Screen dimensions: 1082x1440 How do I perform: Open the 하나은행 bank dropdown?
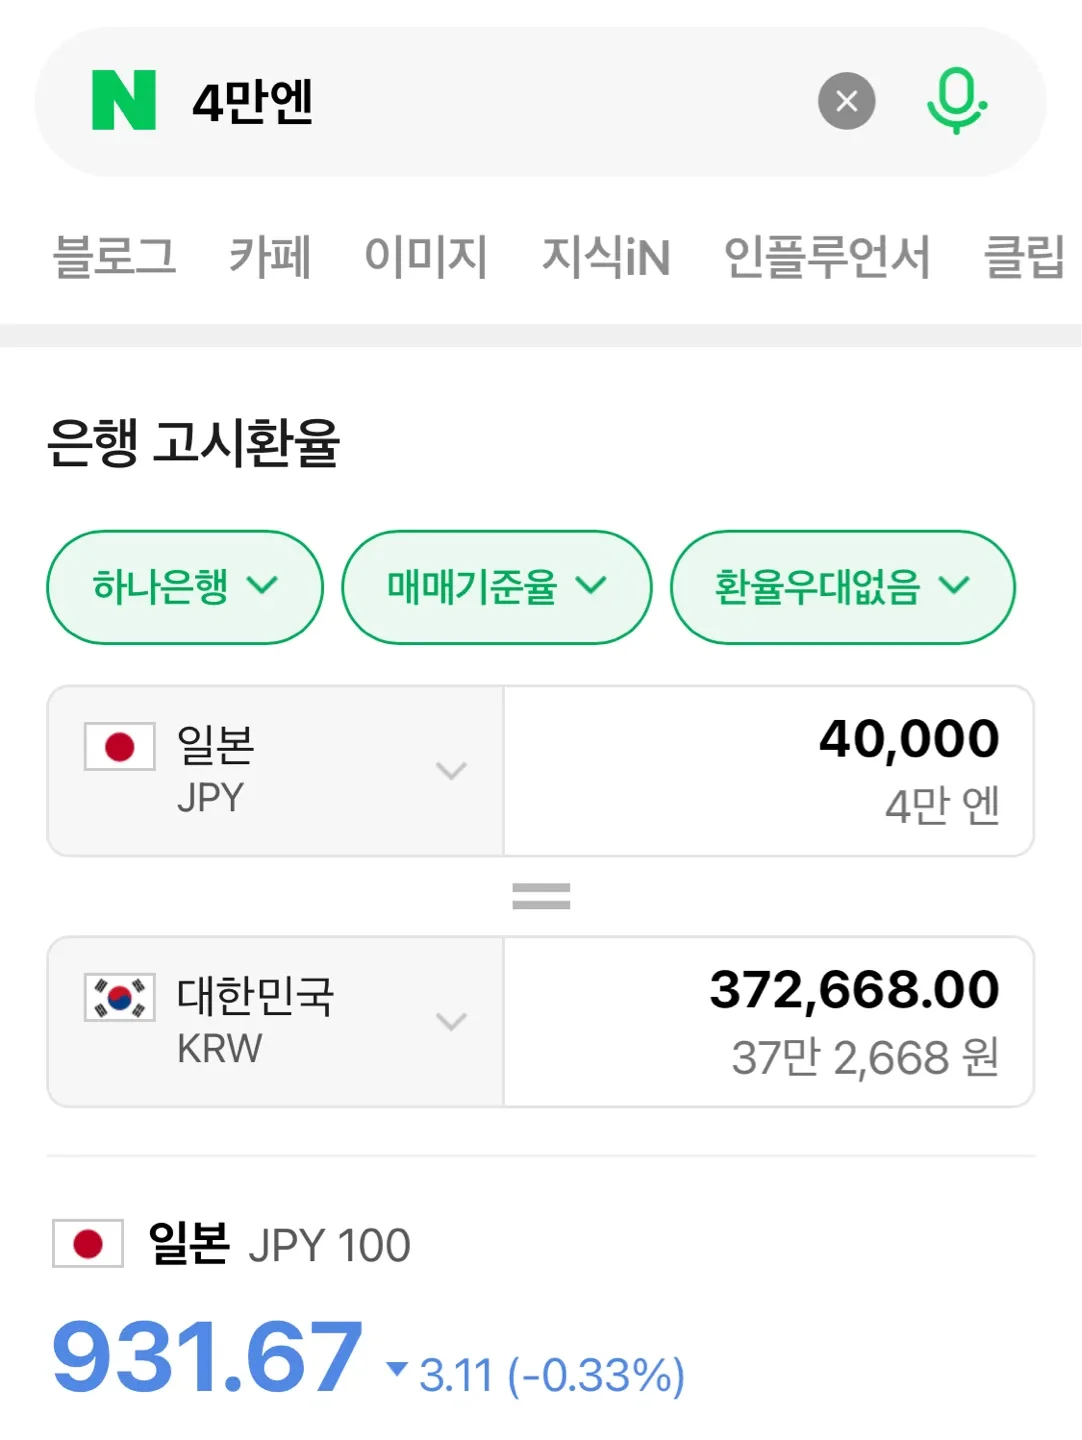coord(185,587)
